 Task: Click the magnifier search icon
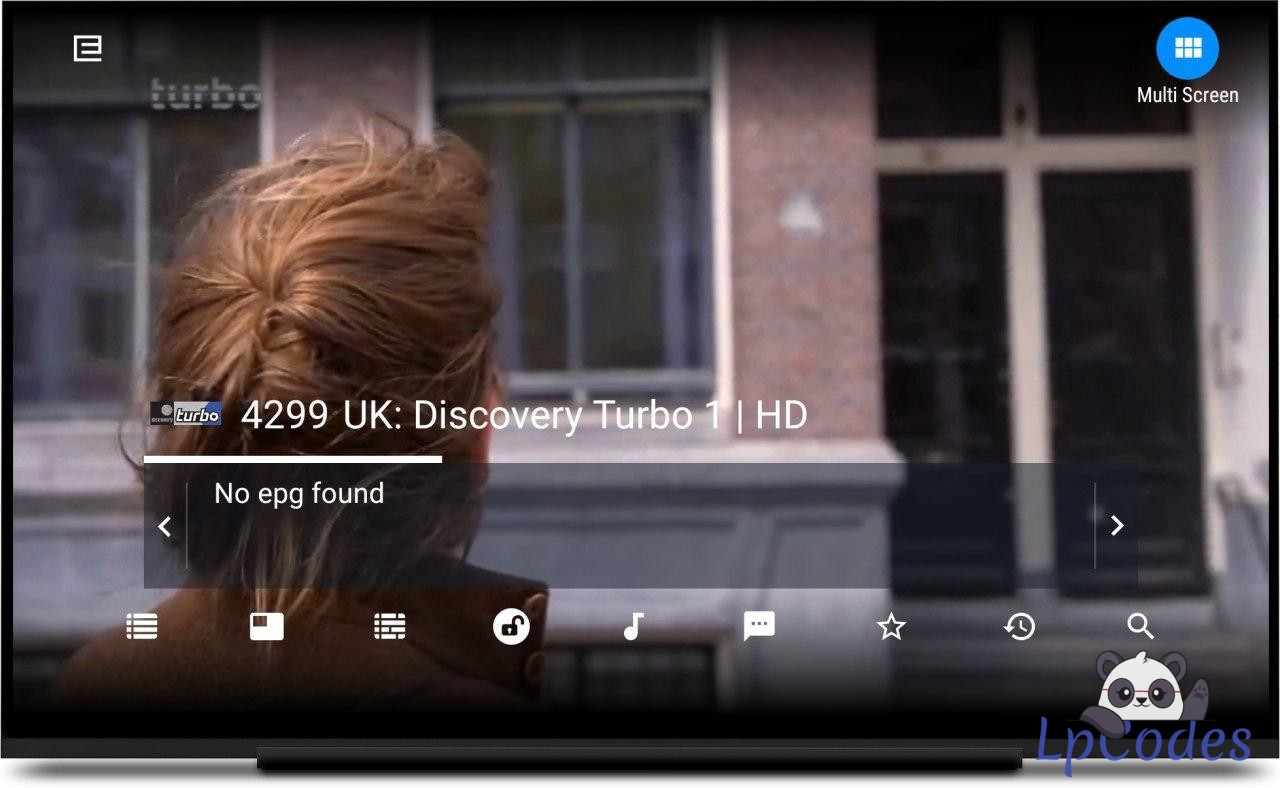1140,627
